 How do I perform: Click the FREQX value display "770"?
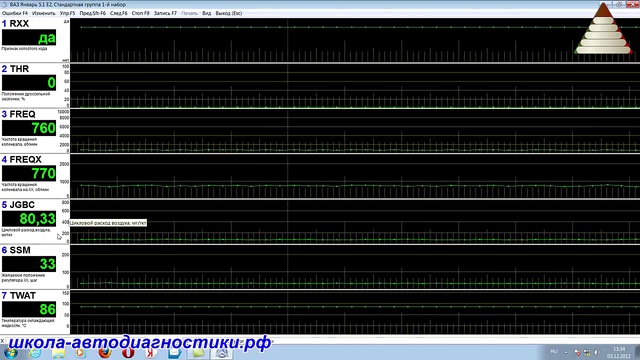29,173
